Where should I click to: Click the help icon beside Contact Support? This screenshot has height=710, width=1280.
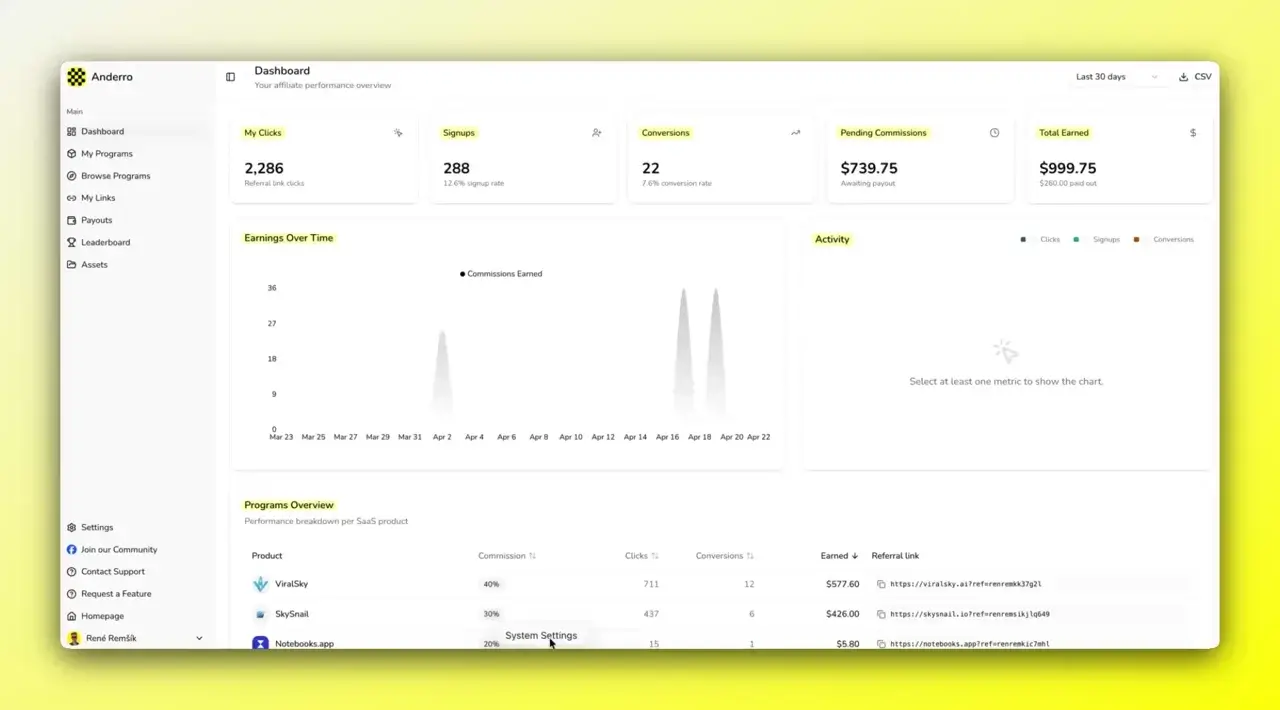click(x=71, y=572)
